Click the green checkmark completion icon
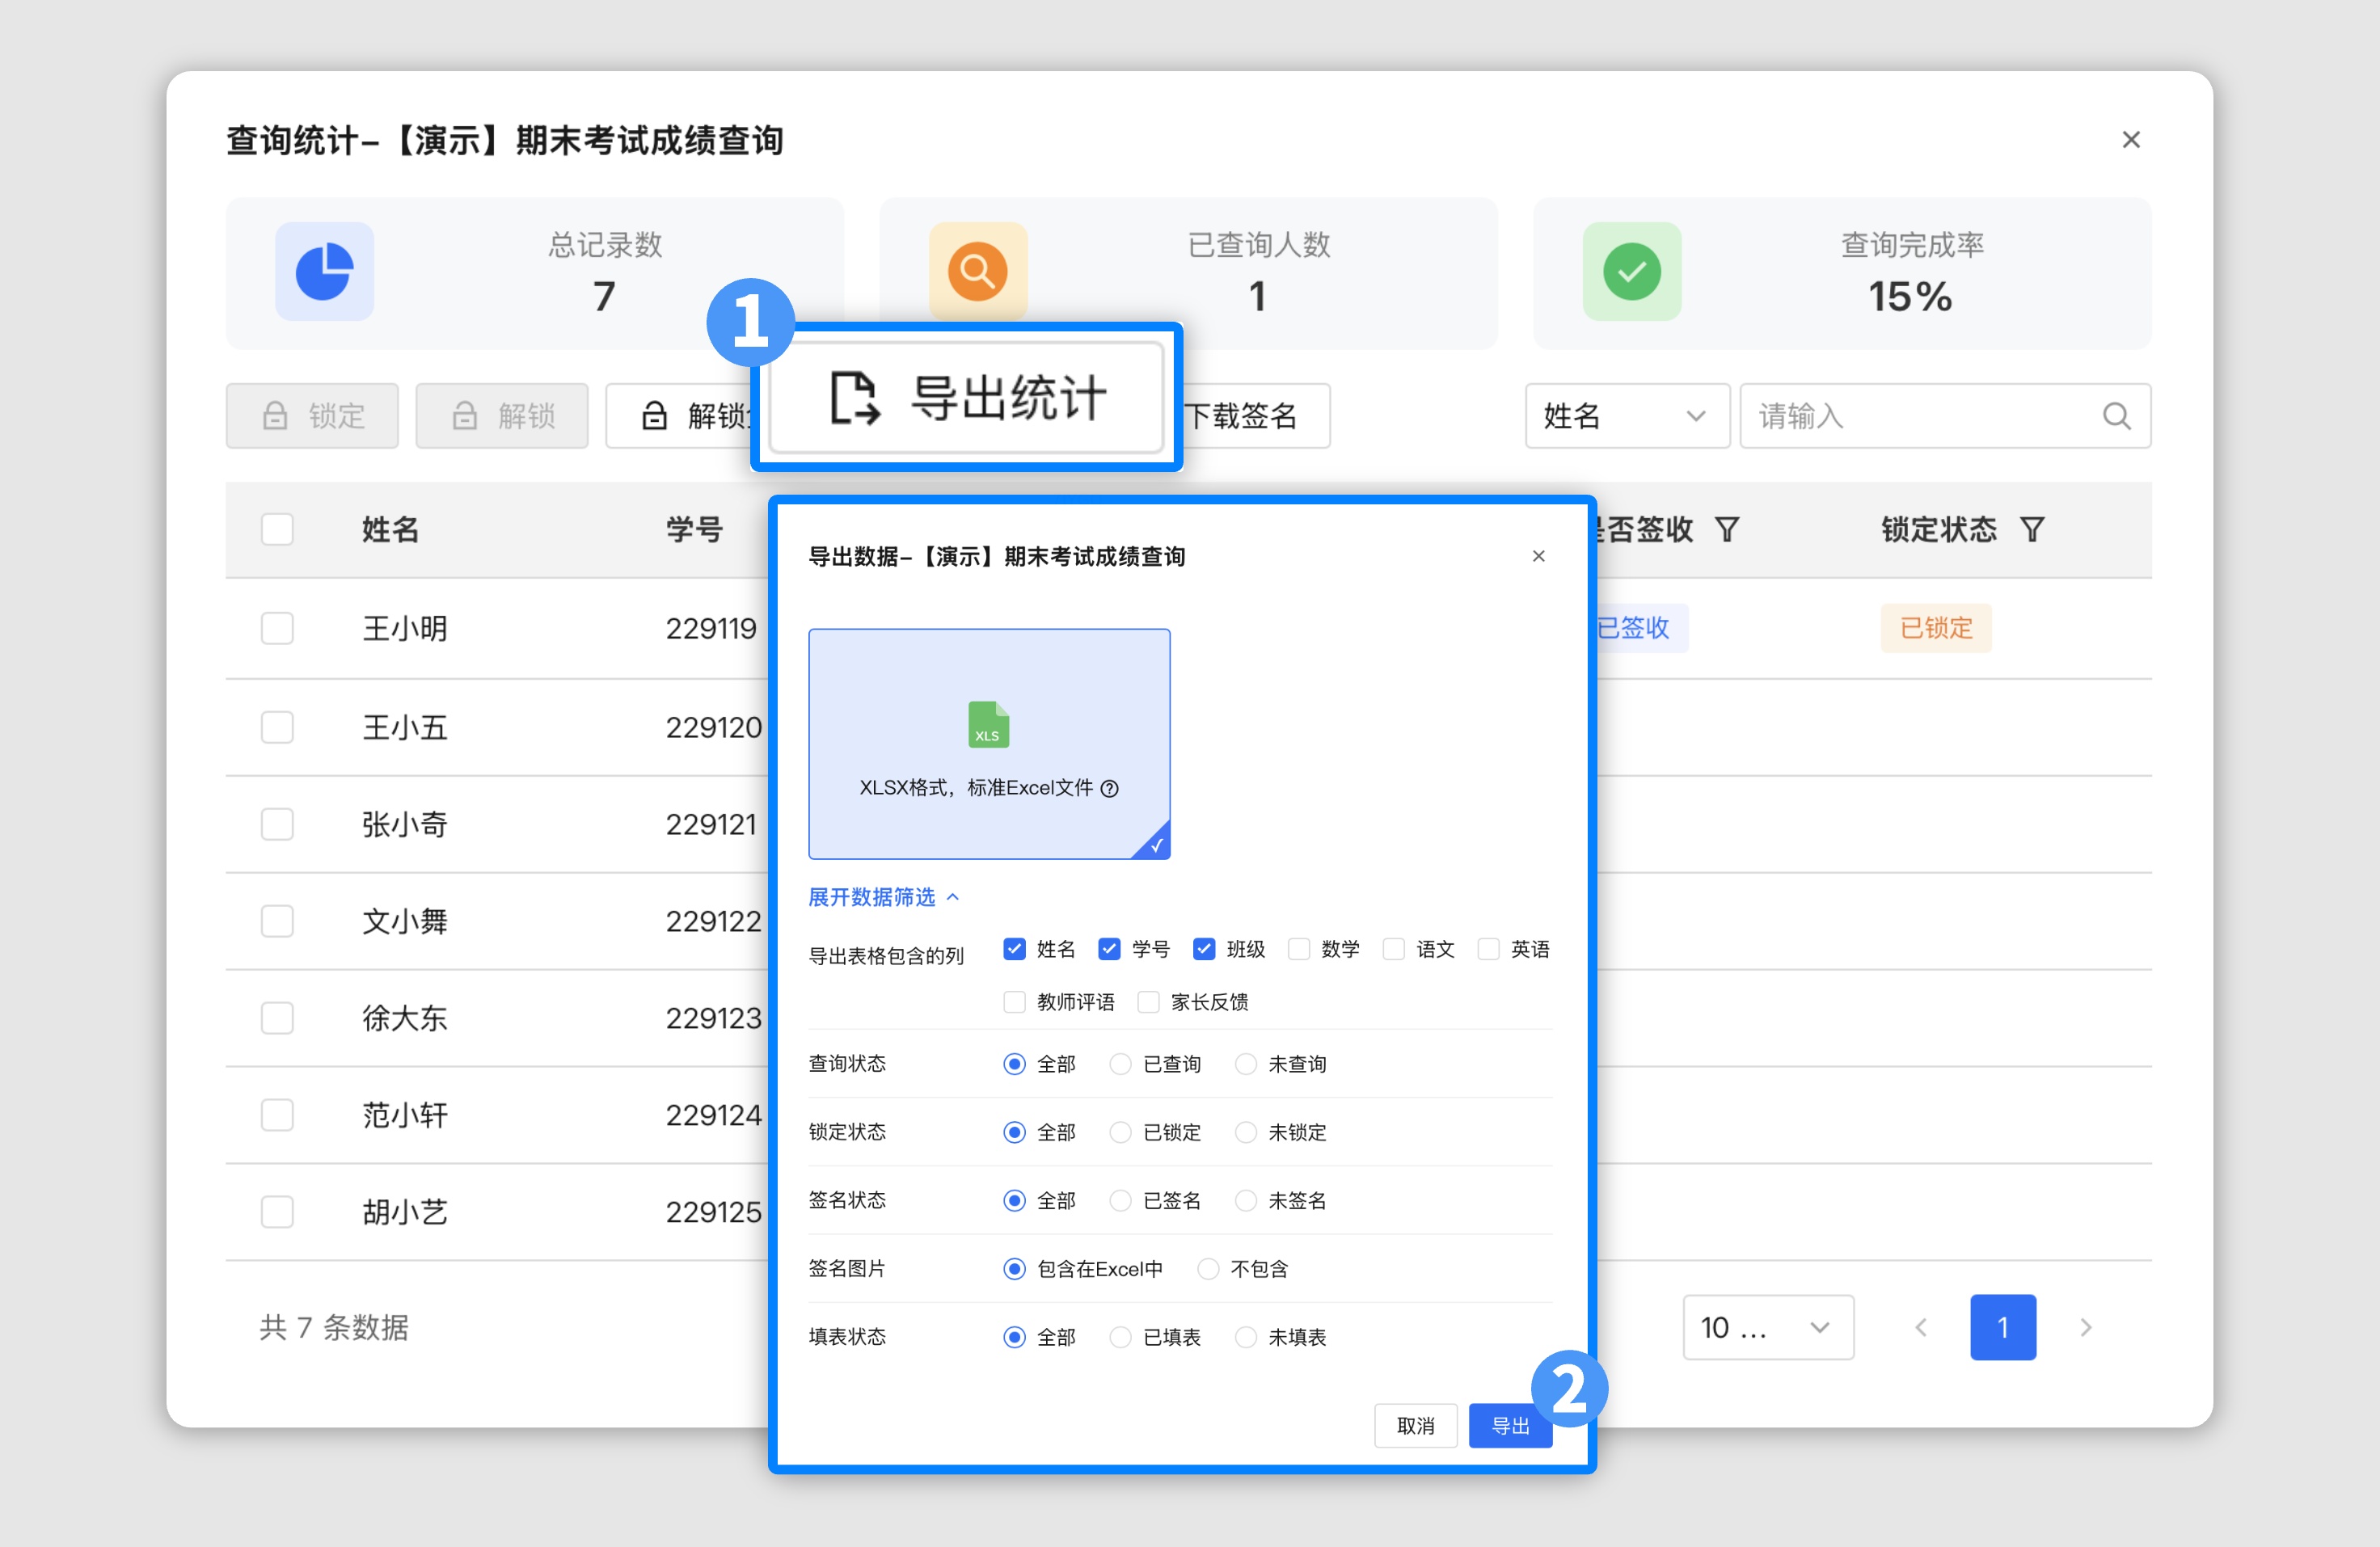 1631,271
